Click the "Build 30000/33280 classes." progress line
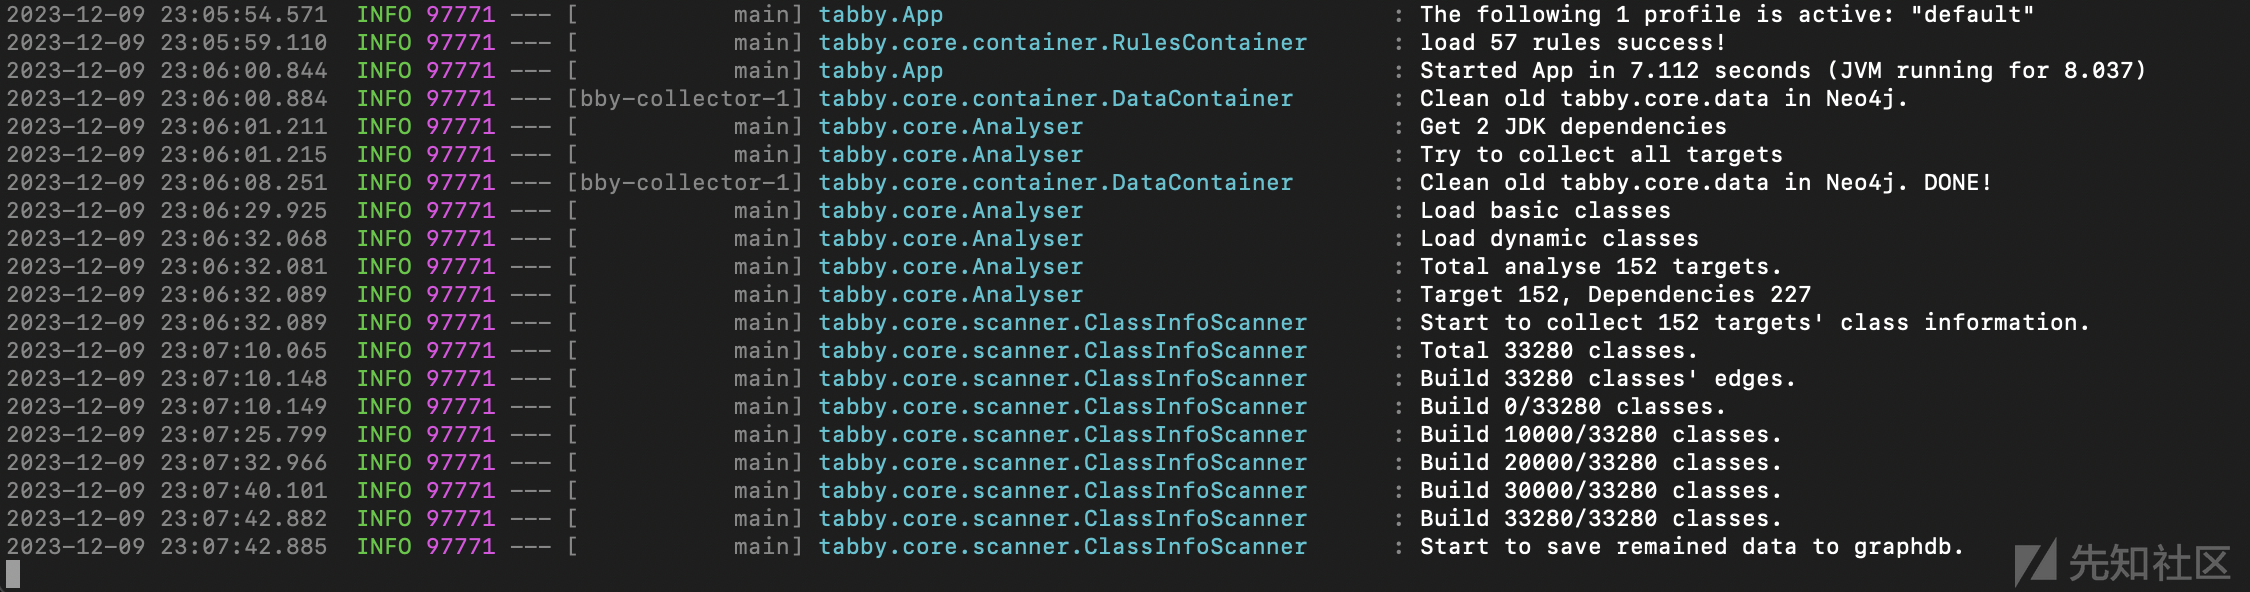The width and height of the screenshot is (2250, 592). tap(1600, 491)
